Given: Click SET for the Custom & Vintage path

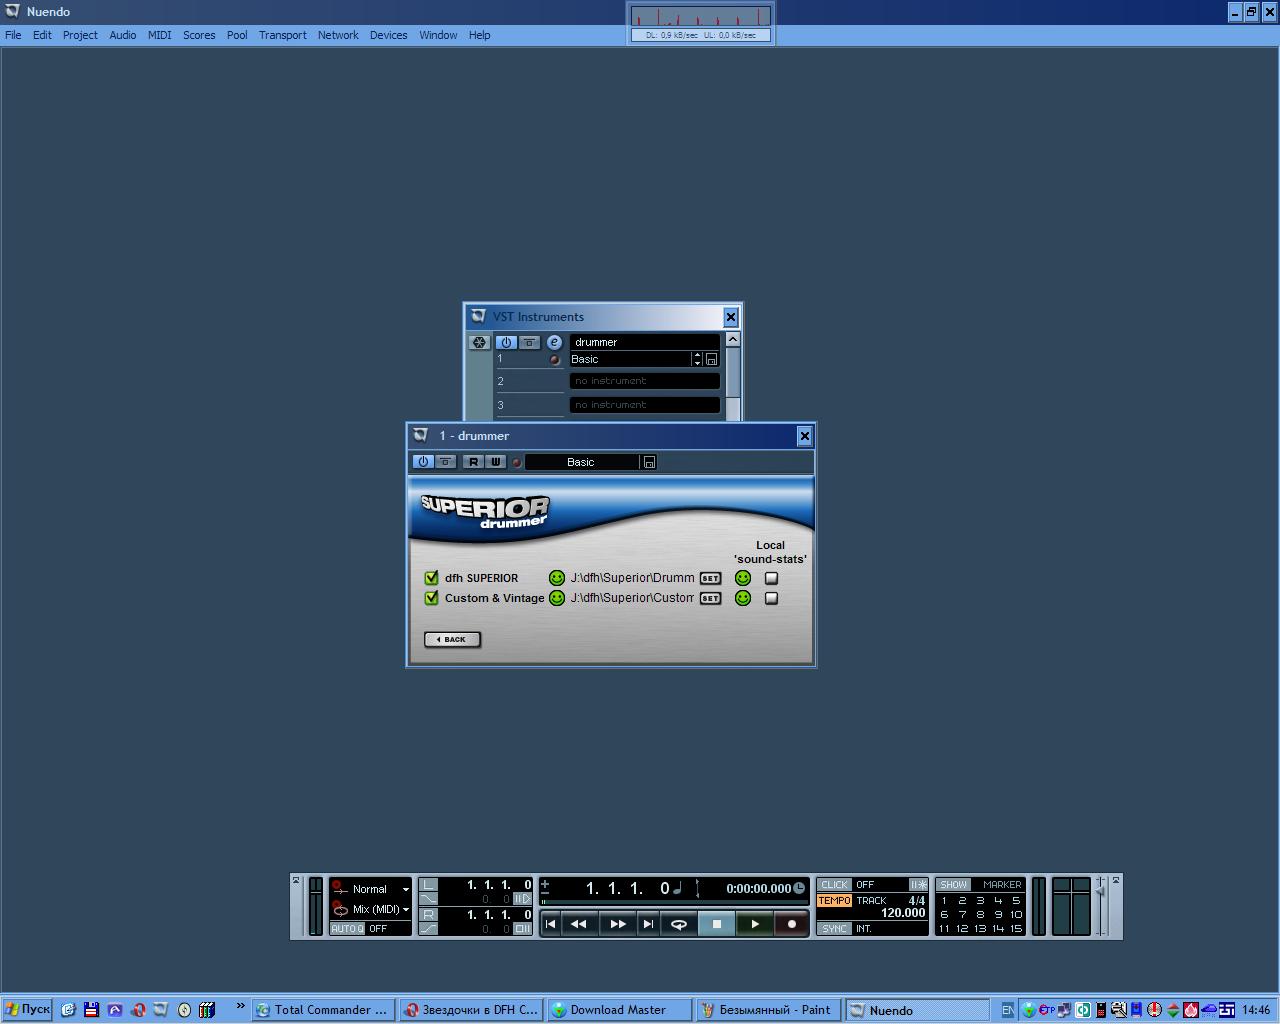Looking at the screenshot, I should point(710,598).
